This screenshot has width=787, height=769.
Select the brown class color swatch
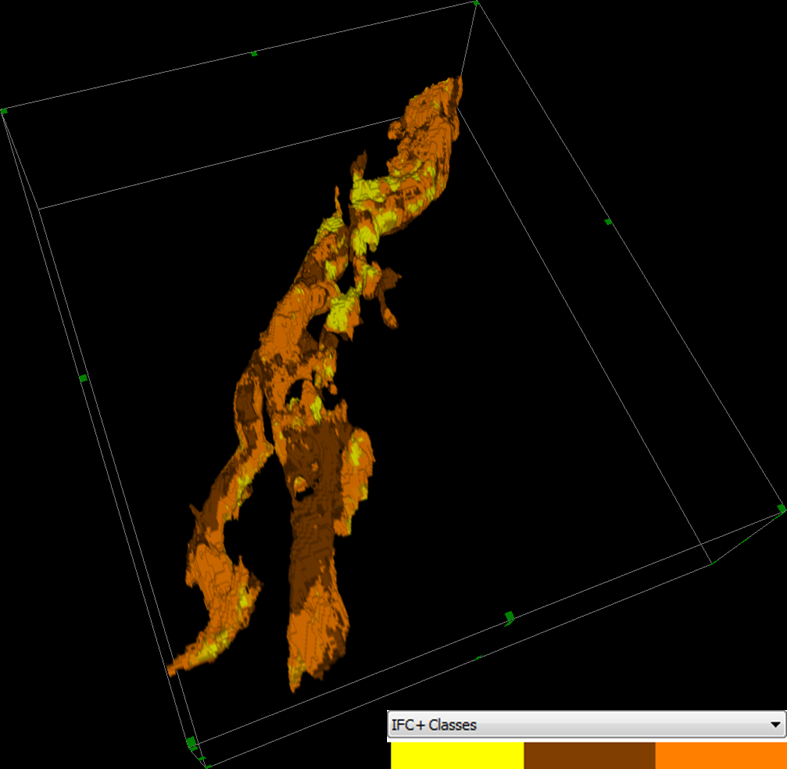point(590,756)
